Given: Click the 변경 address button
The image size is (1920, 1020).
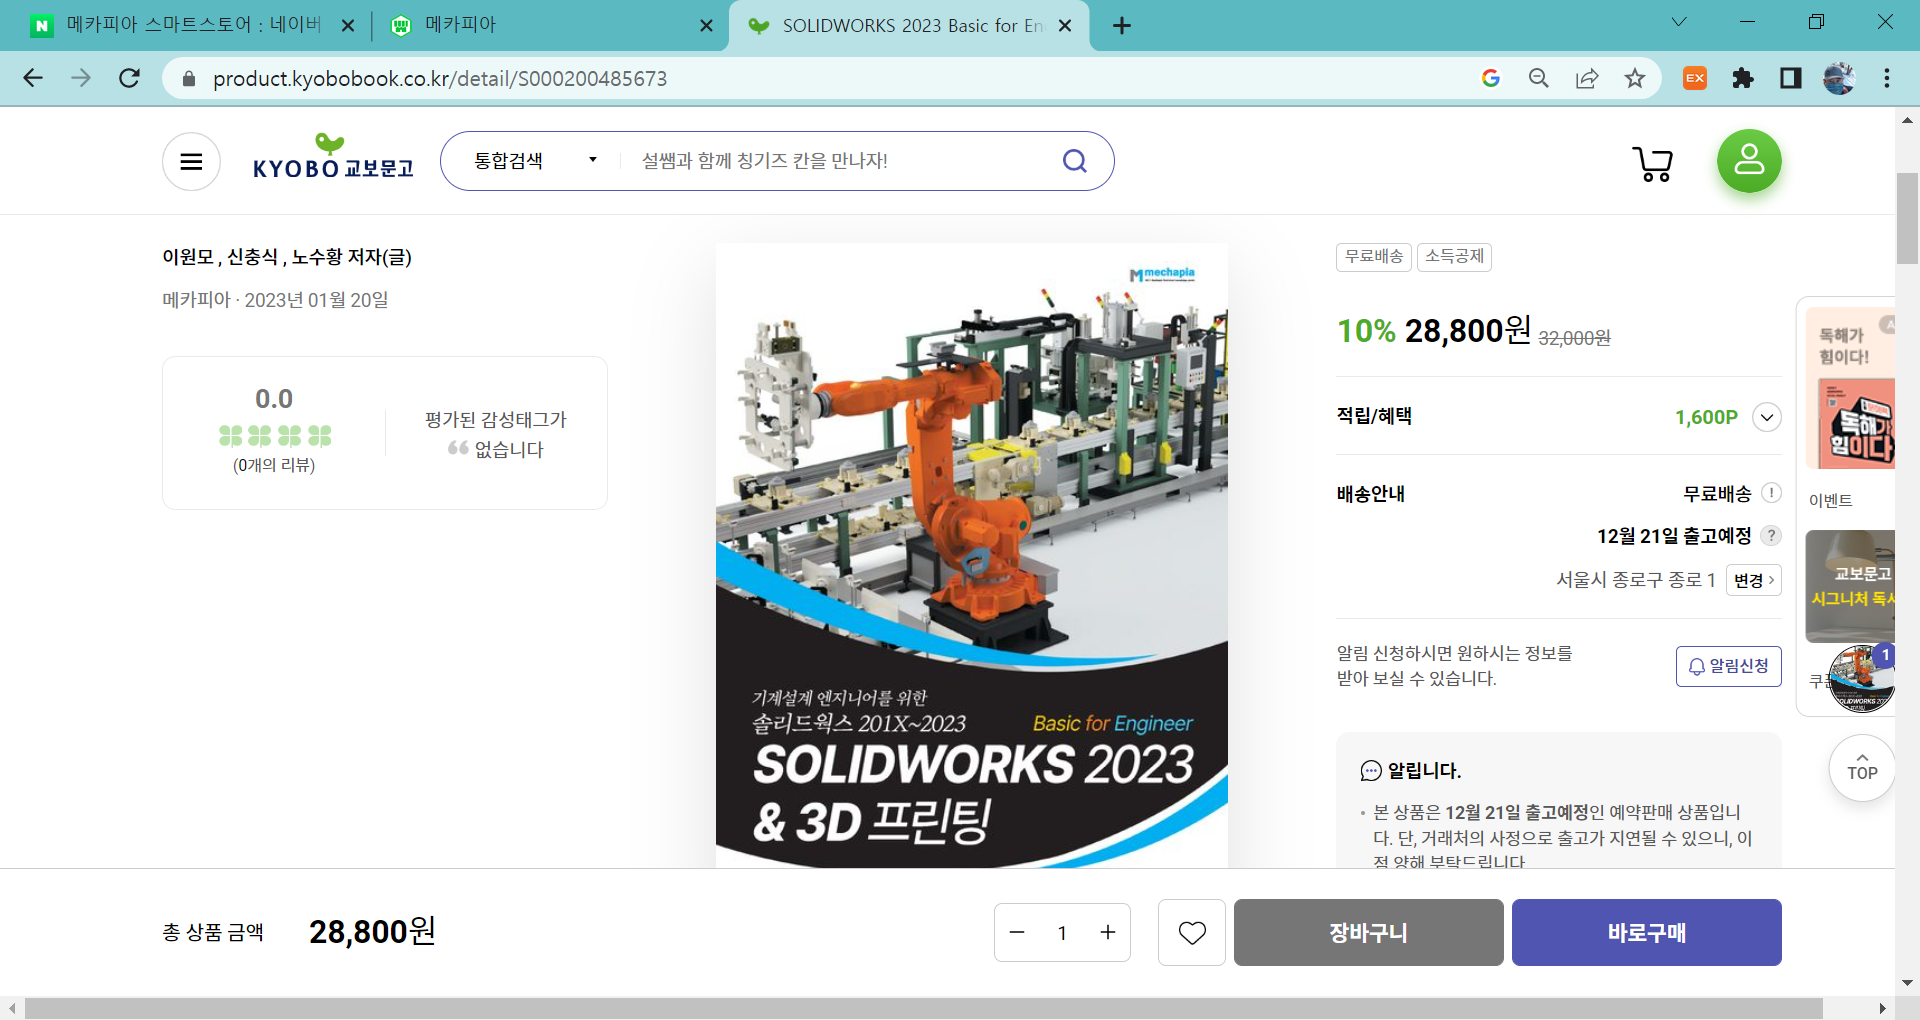Looking at the screenshot, I should 1753,580.
